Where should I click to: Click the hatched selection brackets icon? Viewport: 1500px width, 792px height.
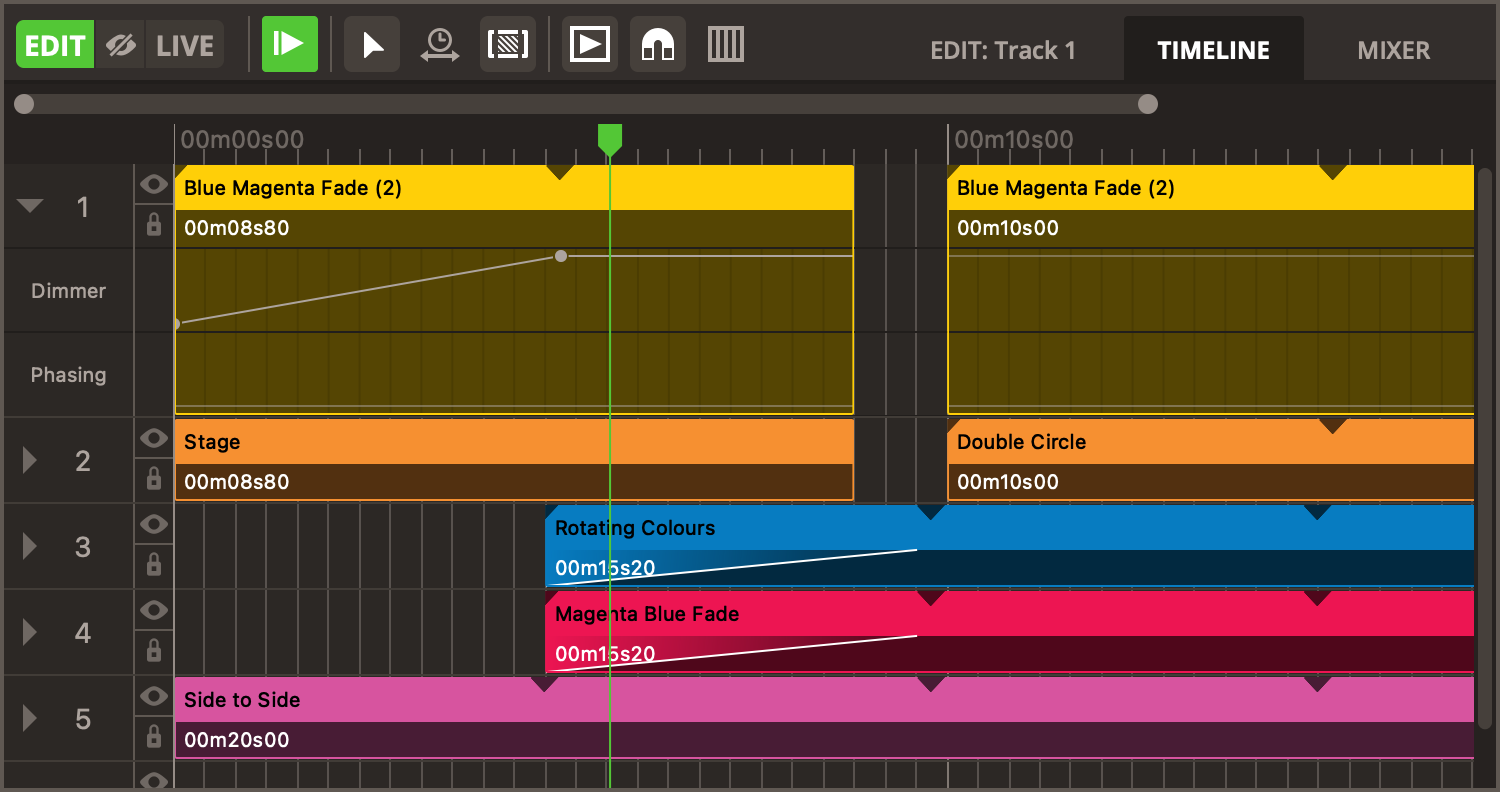[x=508, y=45]
